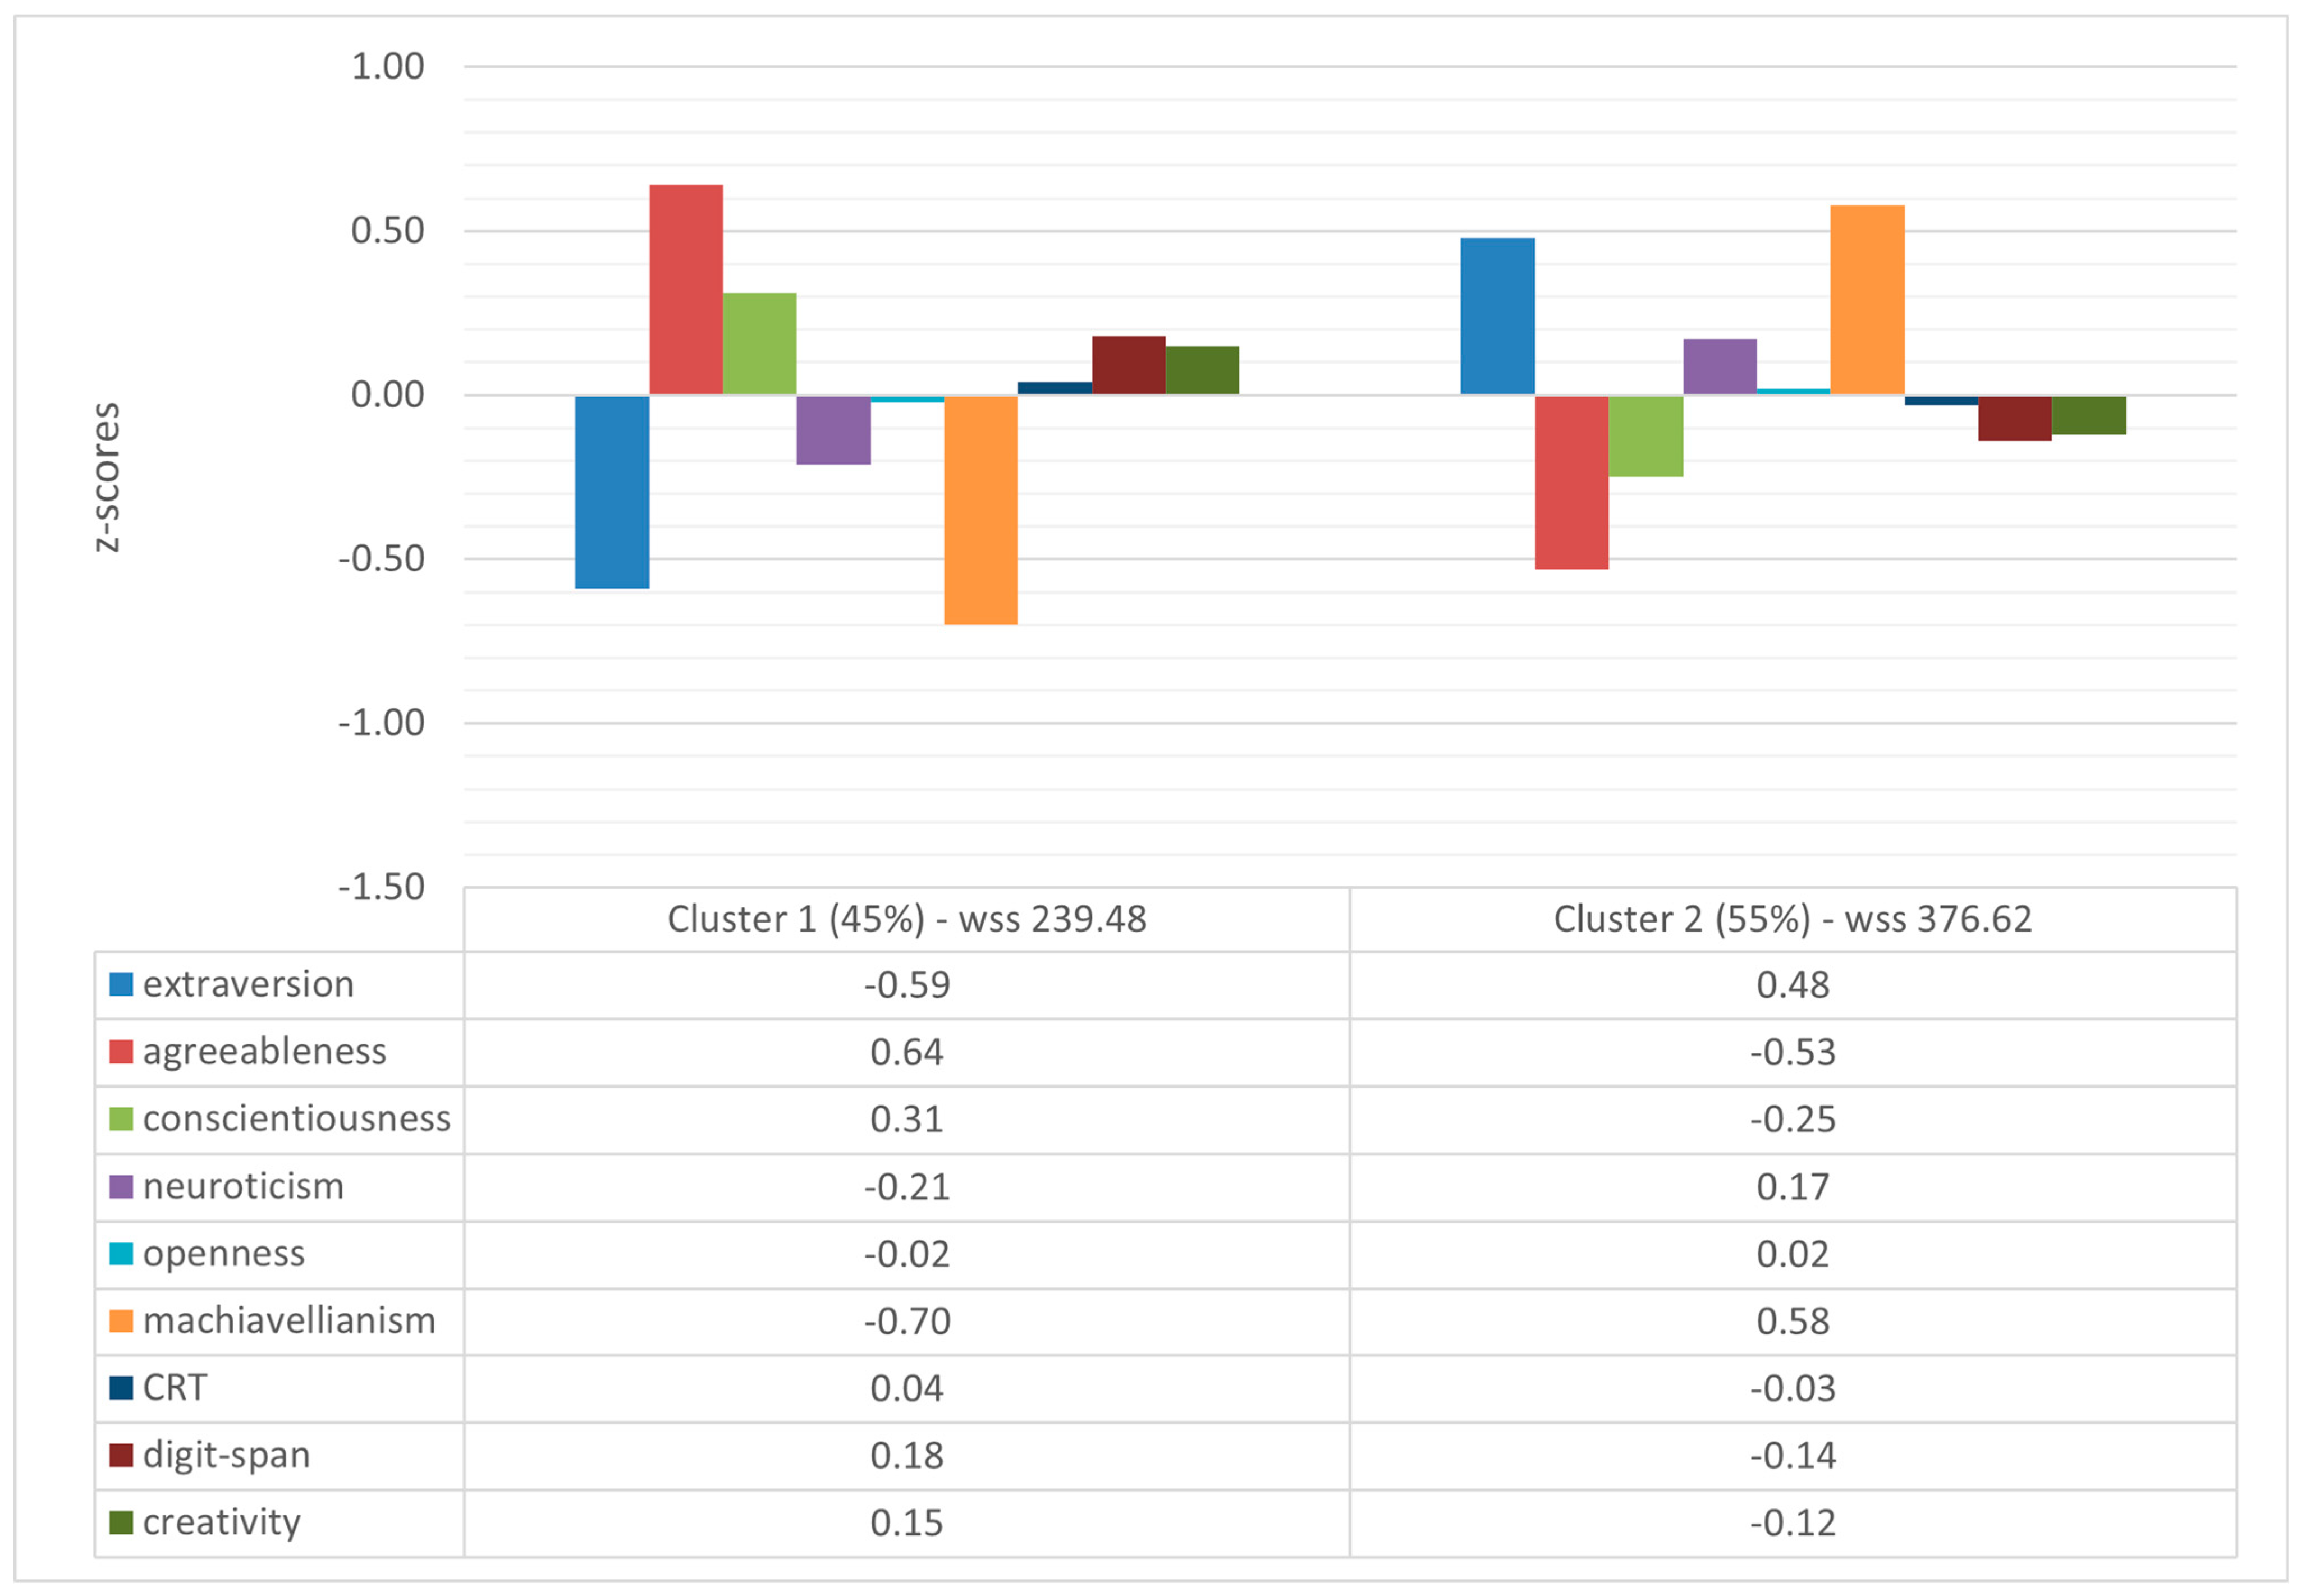Select the dark green creativity legend swatch
2301x1596 pixels.
121,1522
